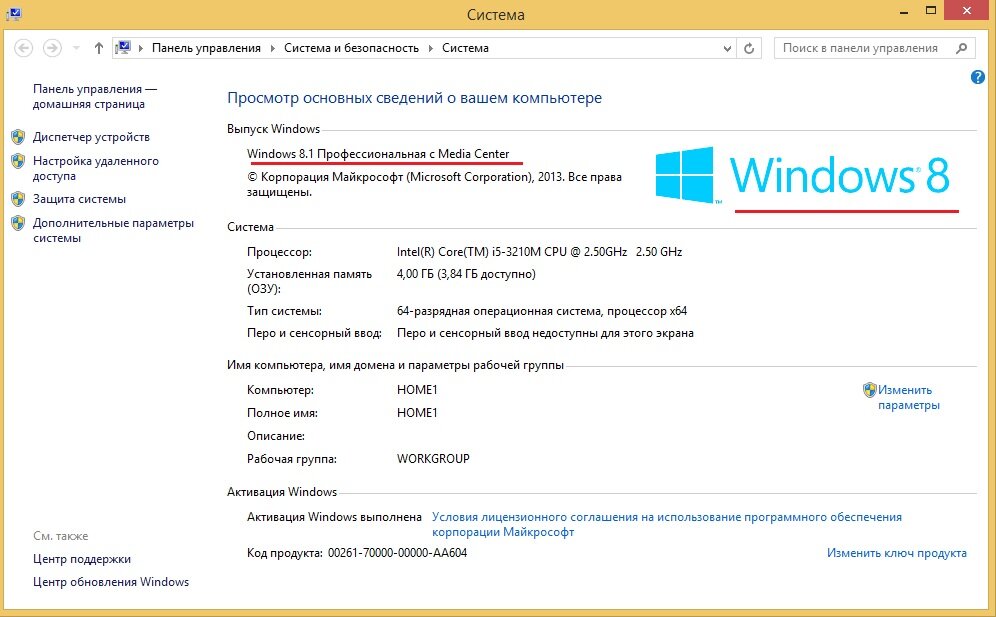Refresh the page with the refresh icon
The height and width of the screenshot is (617, 996).
click(750, 48)
